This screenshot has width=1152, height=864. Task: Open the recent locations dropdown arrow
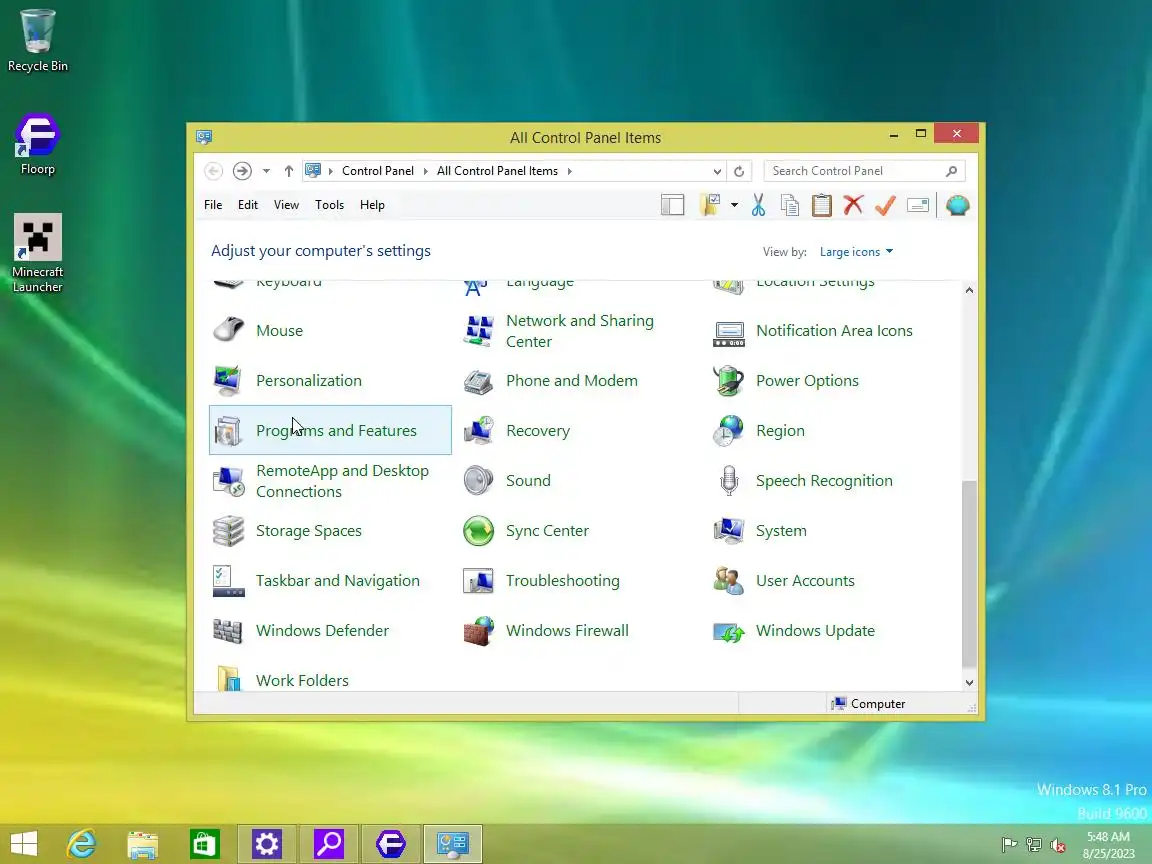click(x=266, y=171)
